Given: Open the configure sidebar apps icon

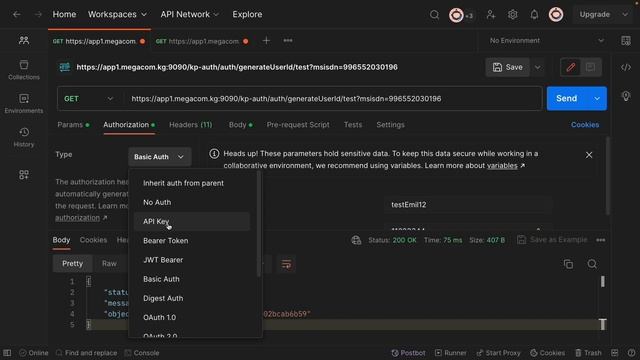Looking at the screenshot, I should pyautogui.click(x=24, y=175).
